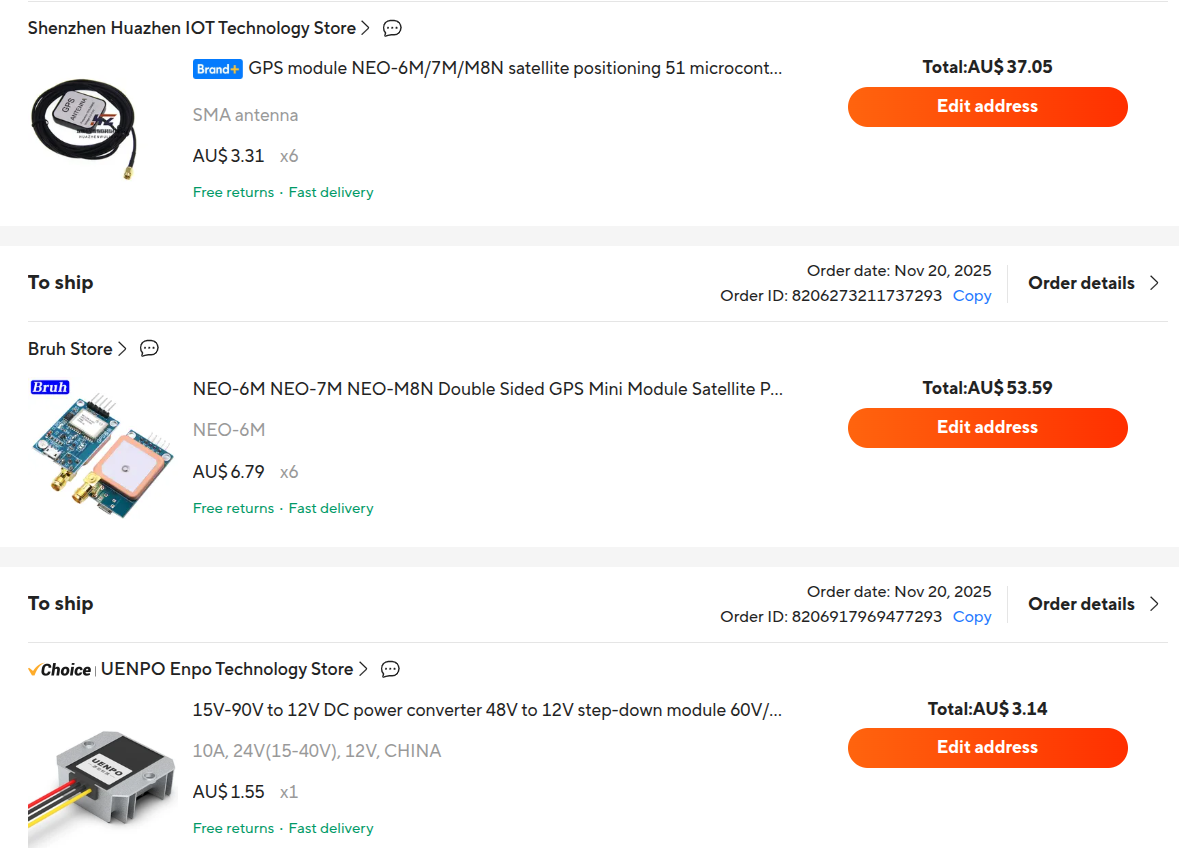Message Shenzhen Huazhen IOT Technology Store via chat icon
The width and height of the screenshot is (1179, 858).
click(392, 28)
